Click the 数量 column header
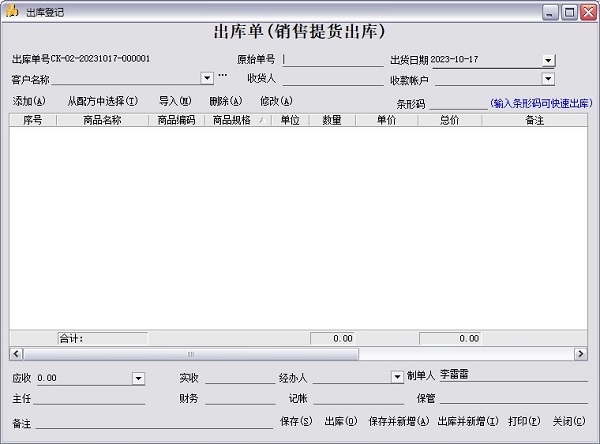 tap(332, 120)
